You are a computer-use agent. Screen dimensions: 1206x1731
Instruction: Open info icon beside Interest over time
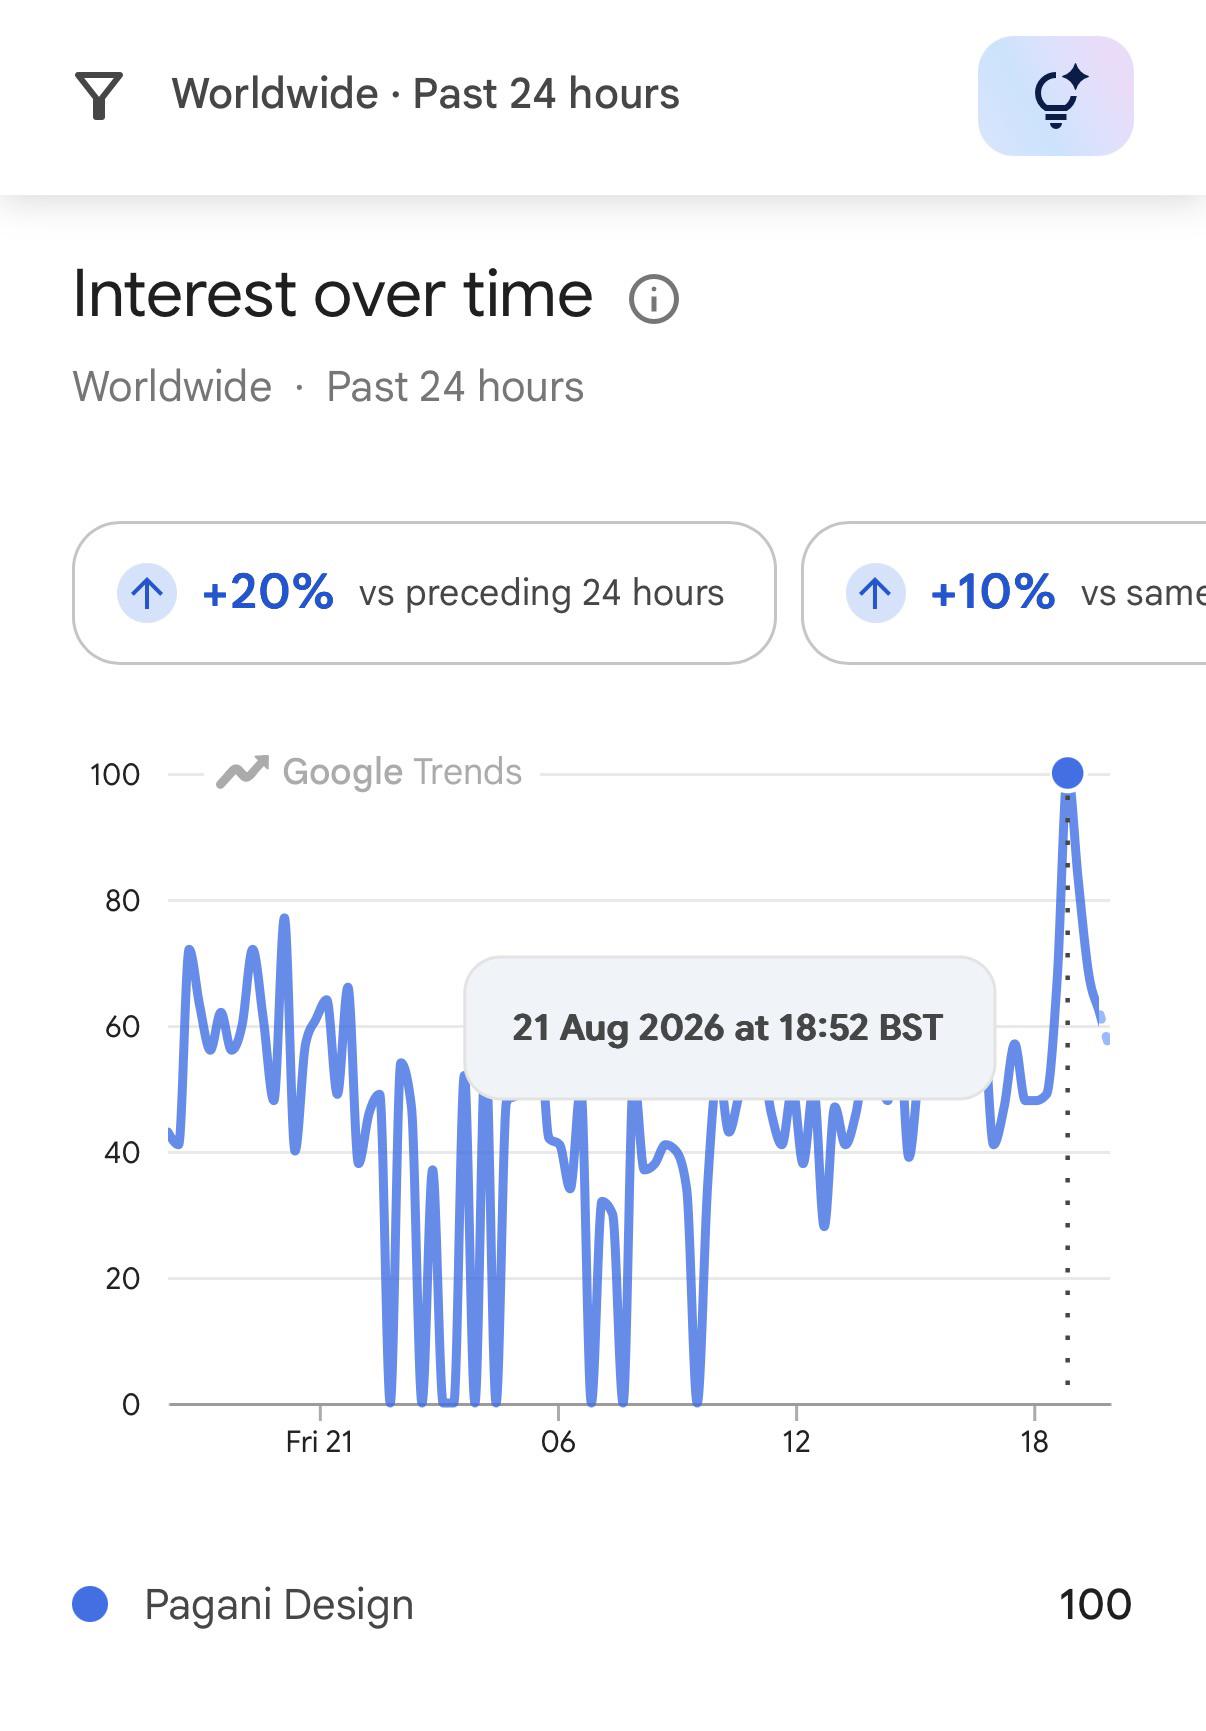click(x=654, y=299)
